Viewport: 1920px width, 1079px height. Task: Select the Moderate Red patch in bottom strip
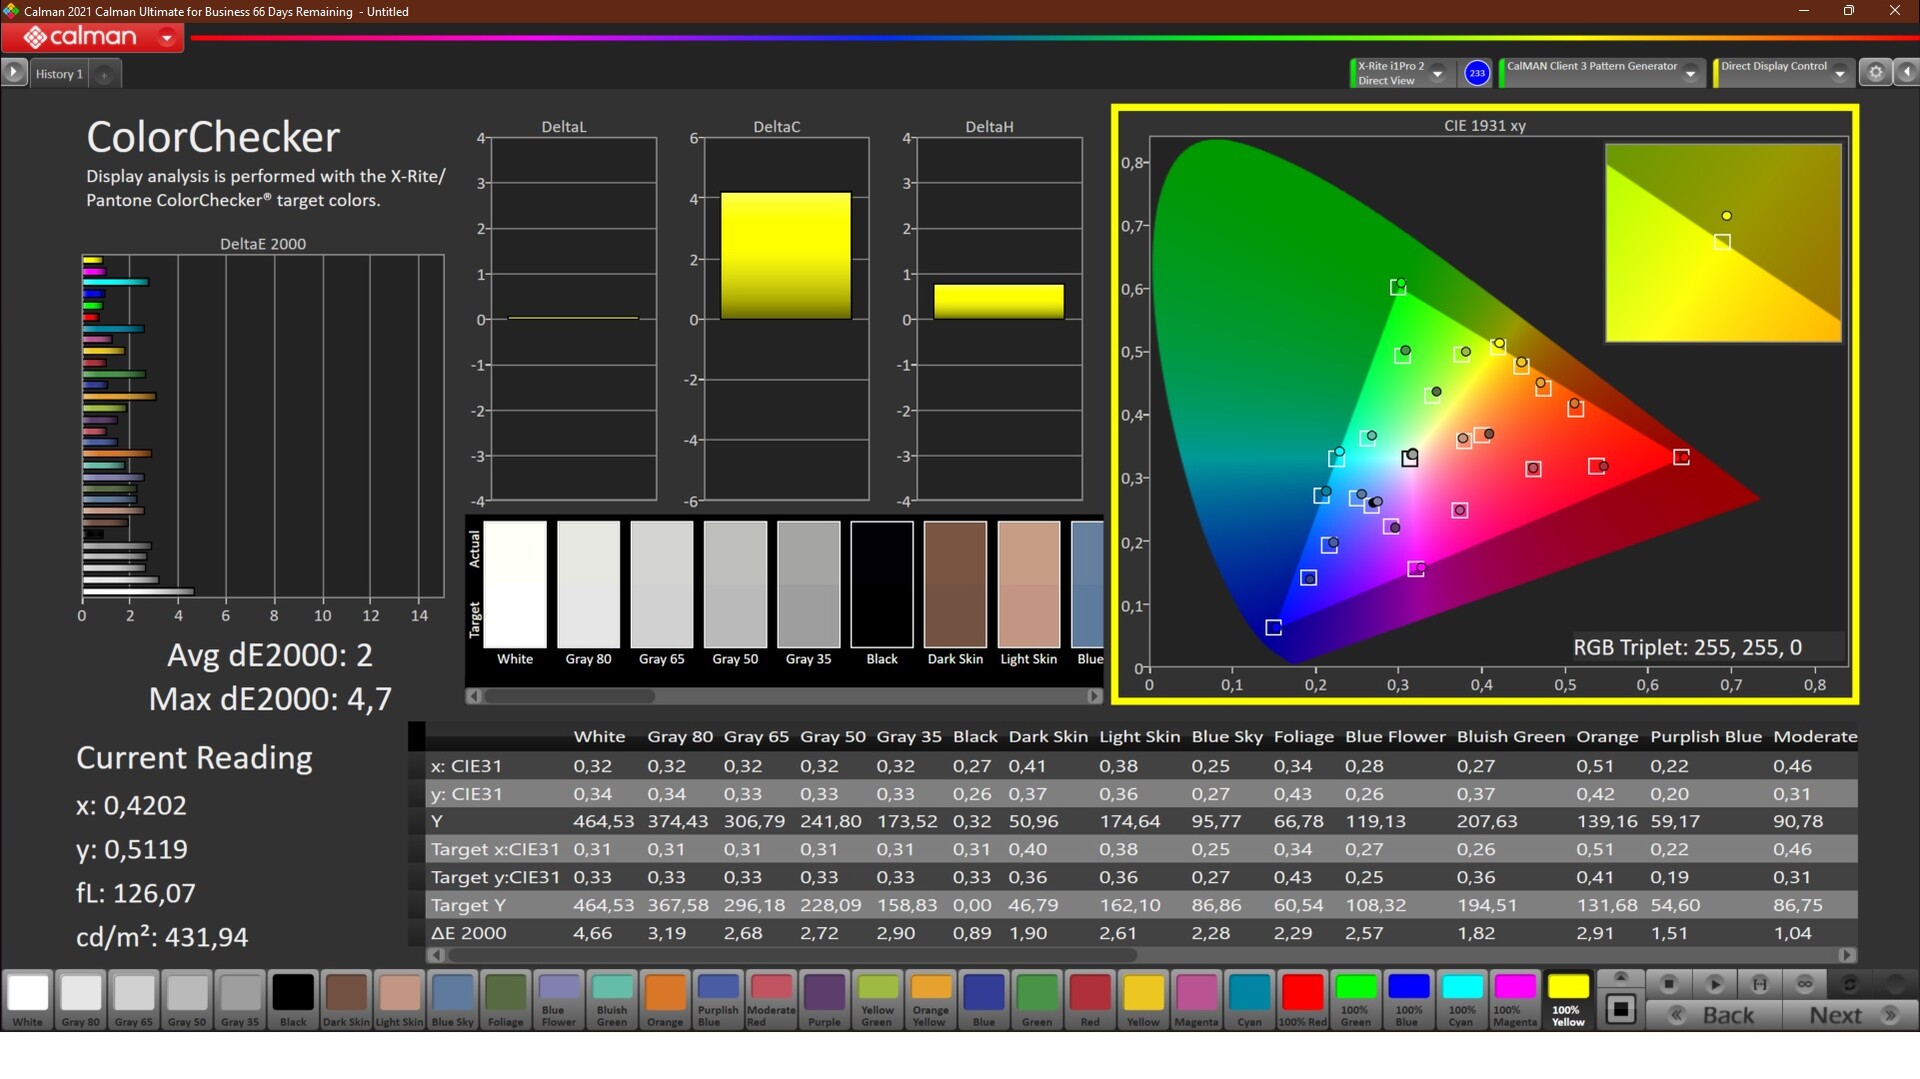[771, 999]
